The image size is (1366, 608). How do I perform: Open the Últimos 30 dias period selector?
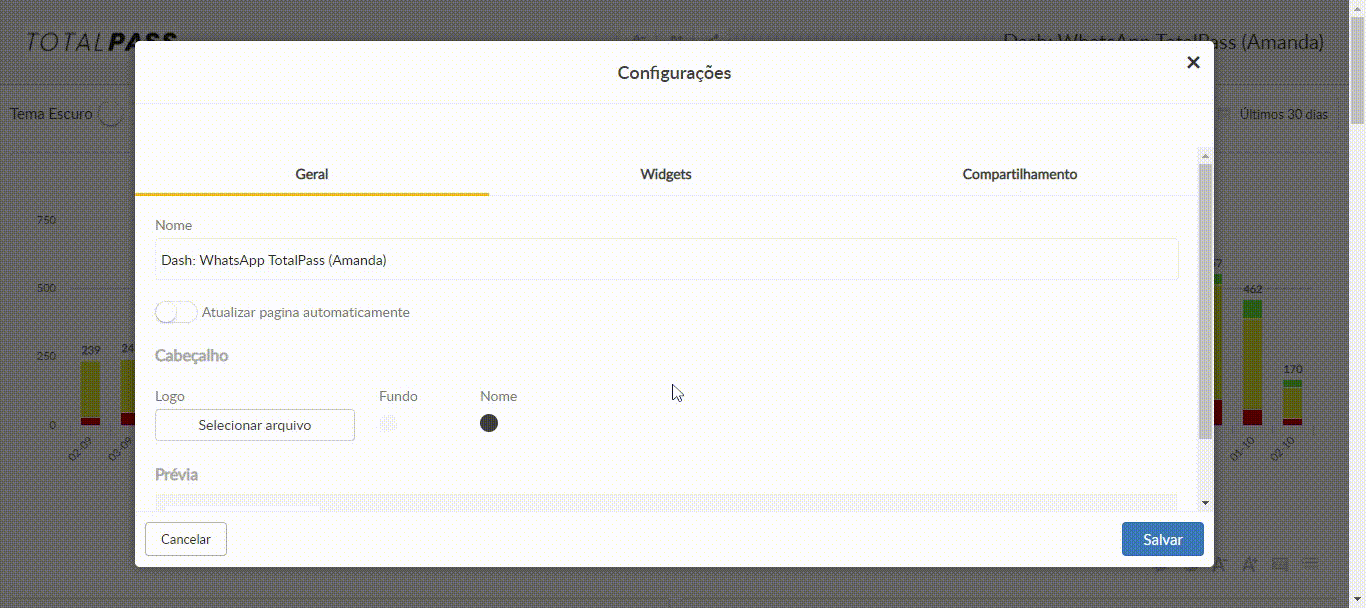click(x=1283, y=114)
